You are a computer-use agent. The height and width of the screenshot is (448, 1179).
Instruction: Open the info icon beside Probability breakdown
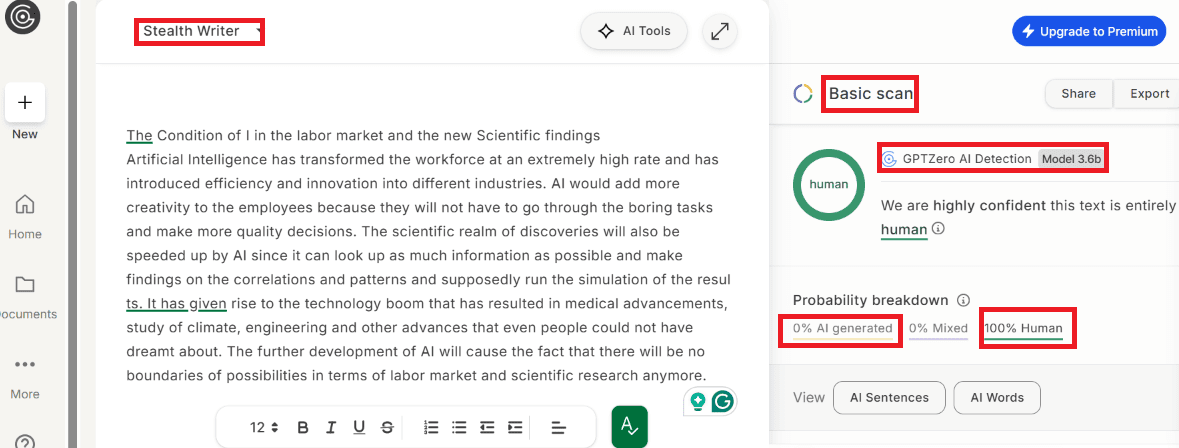tap(962, 301)
